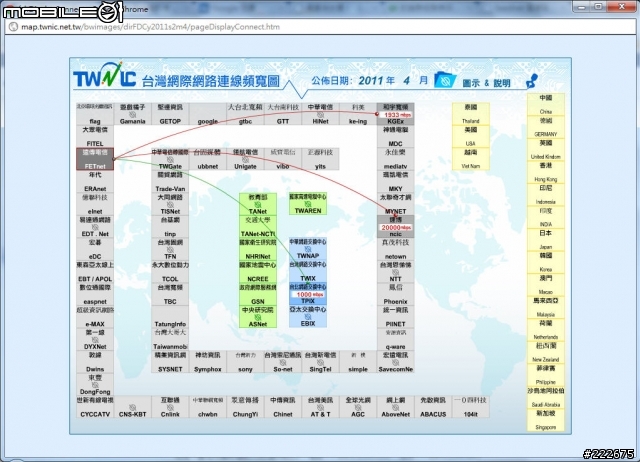
Task: Select the TPIX exchange node
Action: click(308, 293)
